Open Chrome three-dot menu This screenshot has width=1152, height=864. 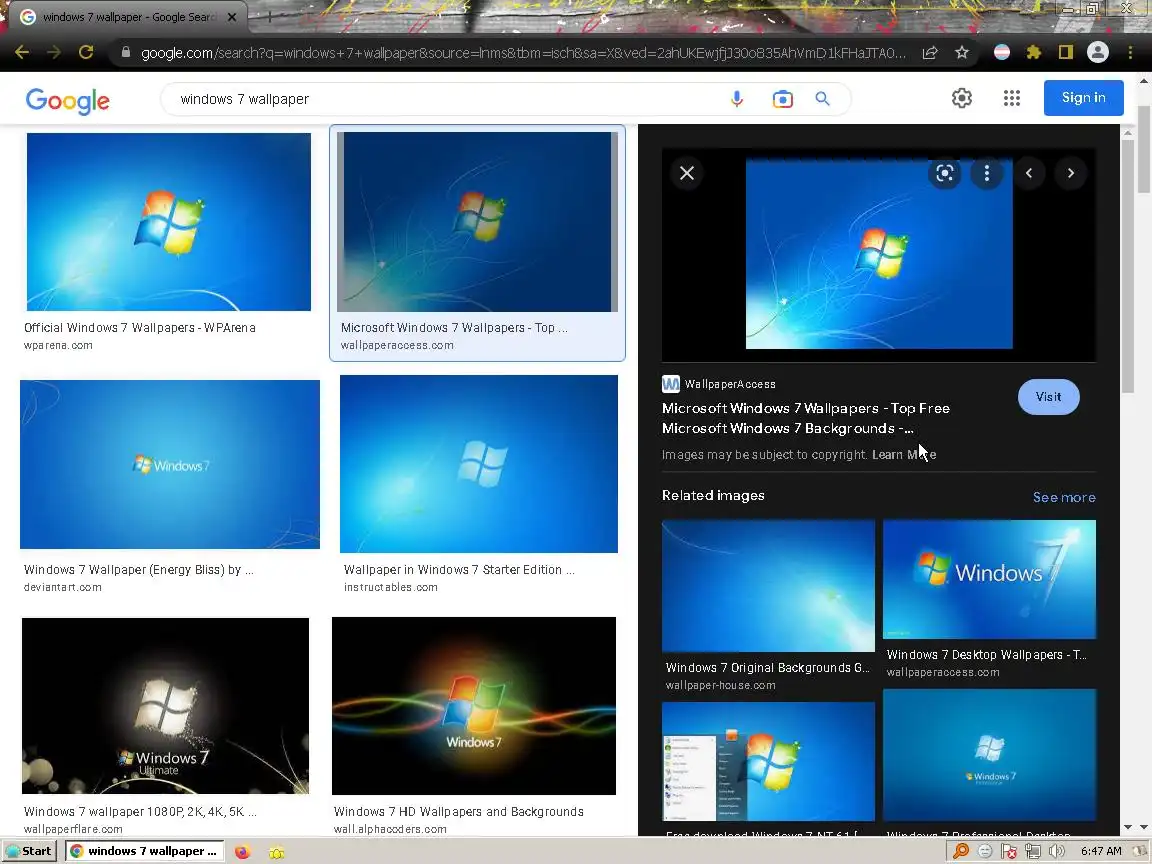(x=1130, y=52)
